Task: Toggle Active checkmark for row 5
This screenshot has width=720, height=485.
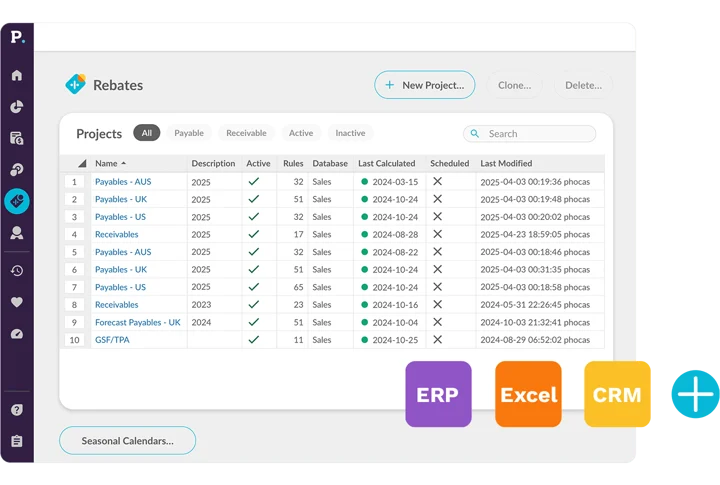Action: tap(254, 252)
